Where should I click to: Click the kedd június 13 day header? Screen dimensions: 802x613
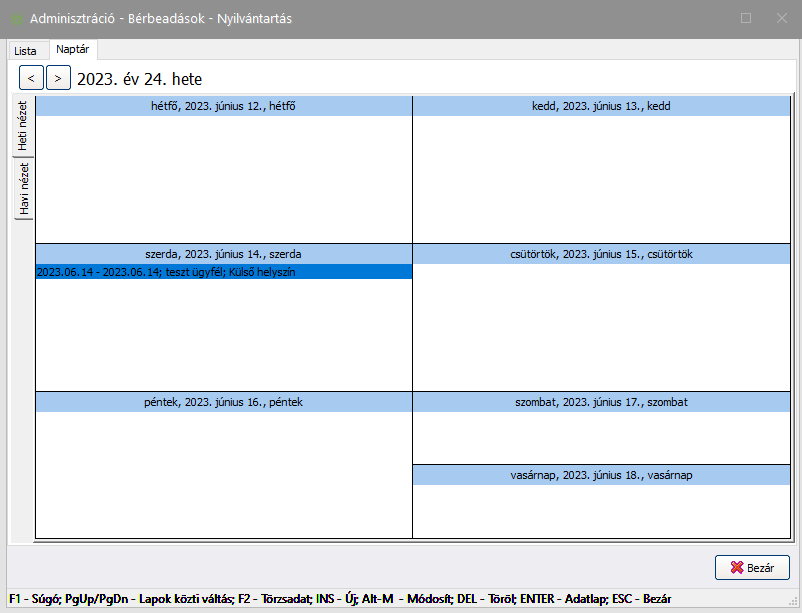(601, 107)
